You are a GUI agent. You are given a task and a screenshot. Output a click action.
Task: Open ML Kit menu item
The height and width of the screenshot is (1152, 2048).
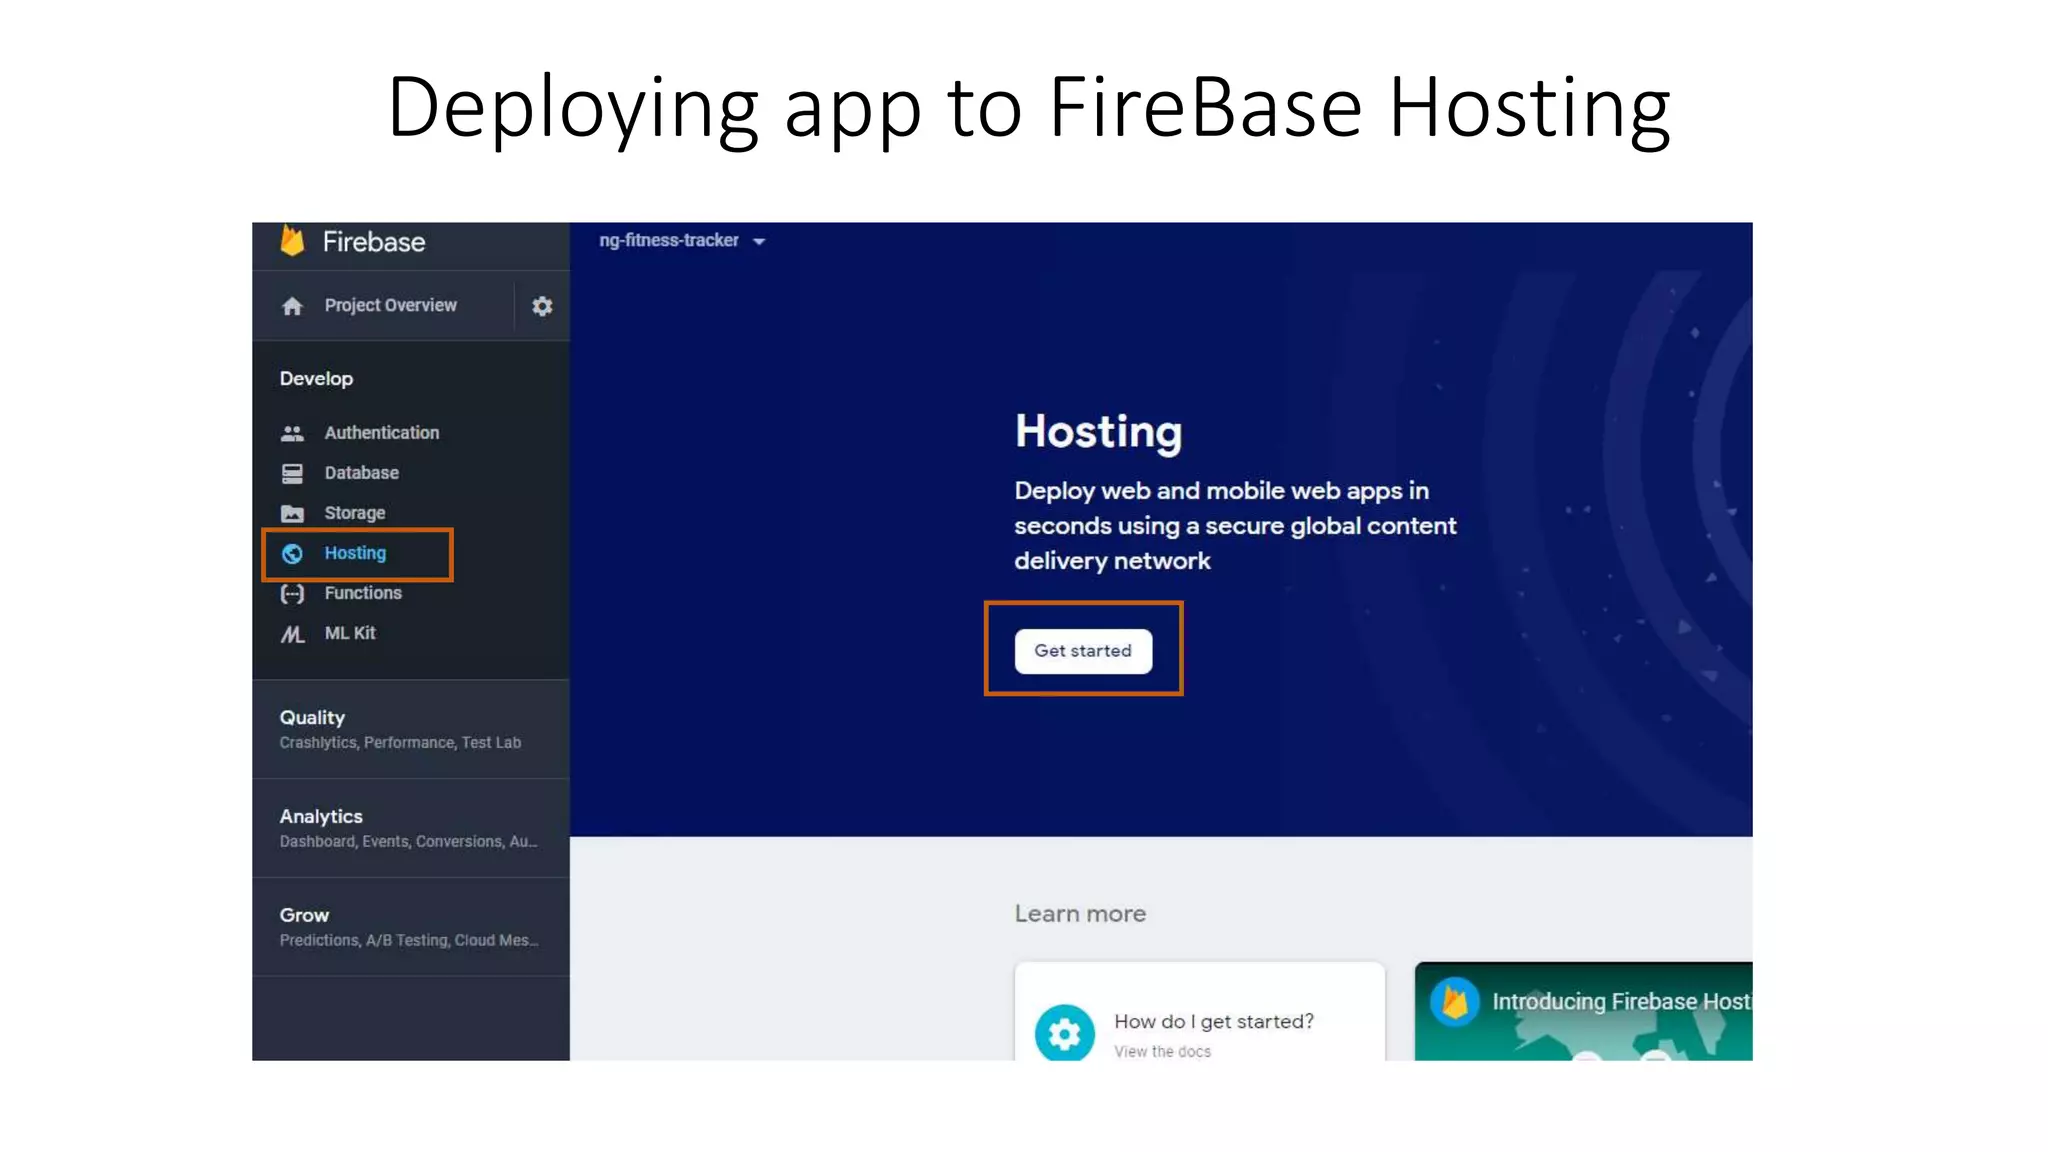[350, 633]
